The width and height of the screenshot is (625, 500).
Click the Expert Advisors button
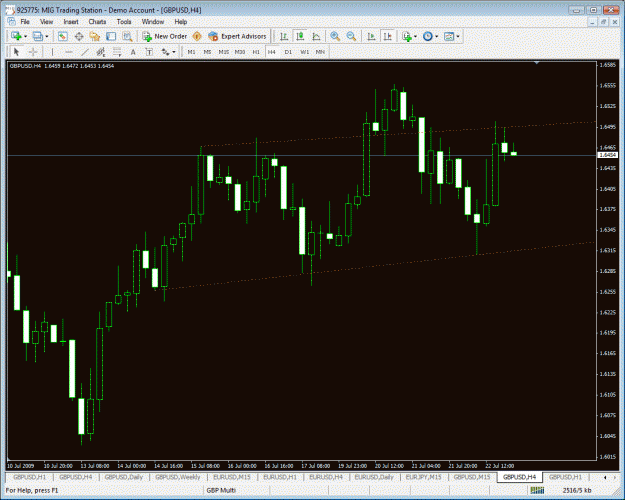tap(238, 37)
